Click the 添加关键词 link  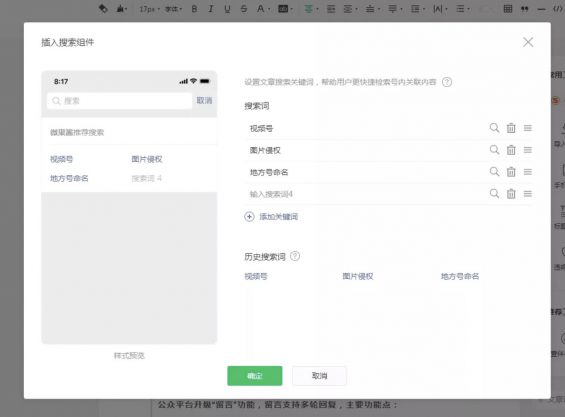pyautogui.click(x=279, y=217)
